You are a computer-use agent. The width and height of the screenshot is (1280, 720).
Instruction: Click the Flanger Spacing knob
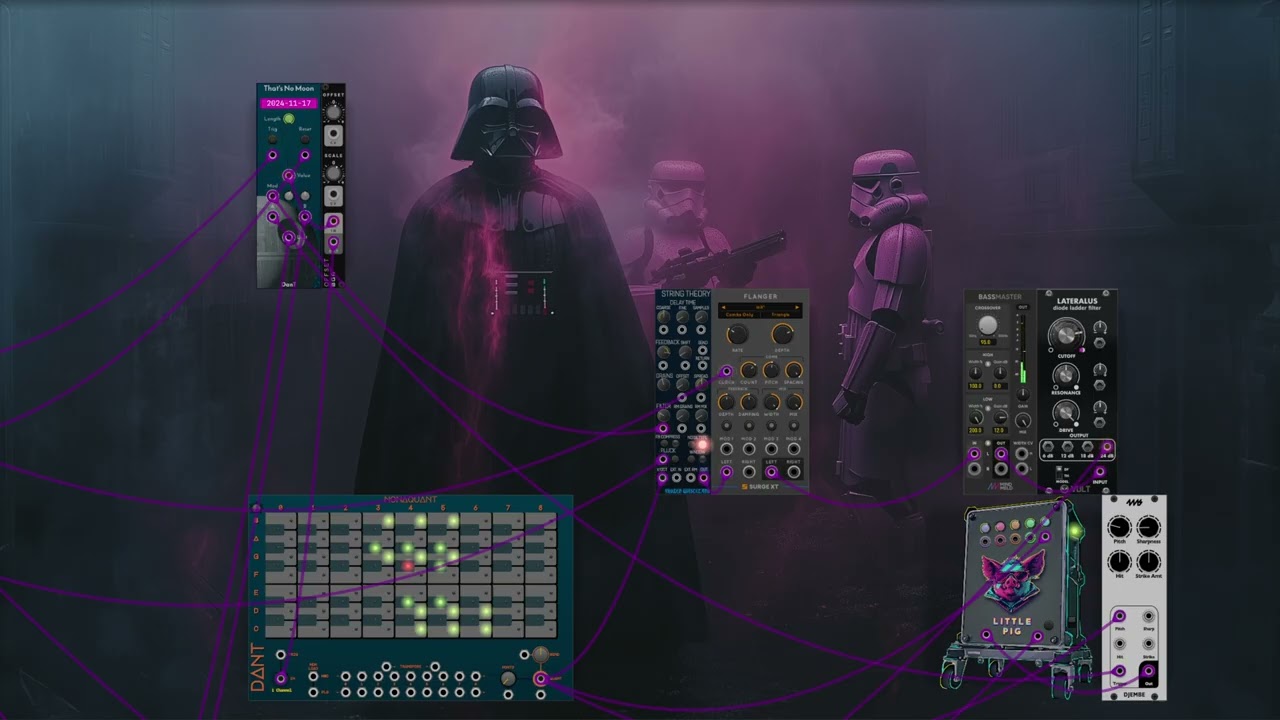click(794, 371)
